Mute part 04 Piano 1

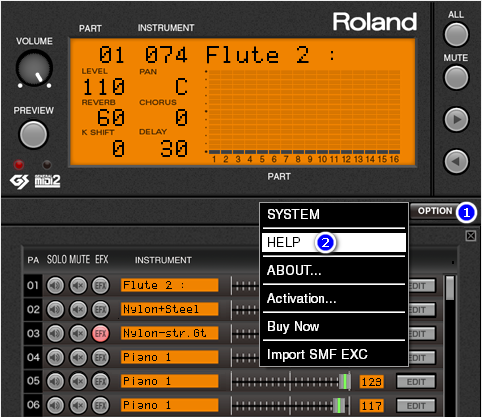[x=78, y=357]
